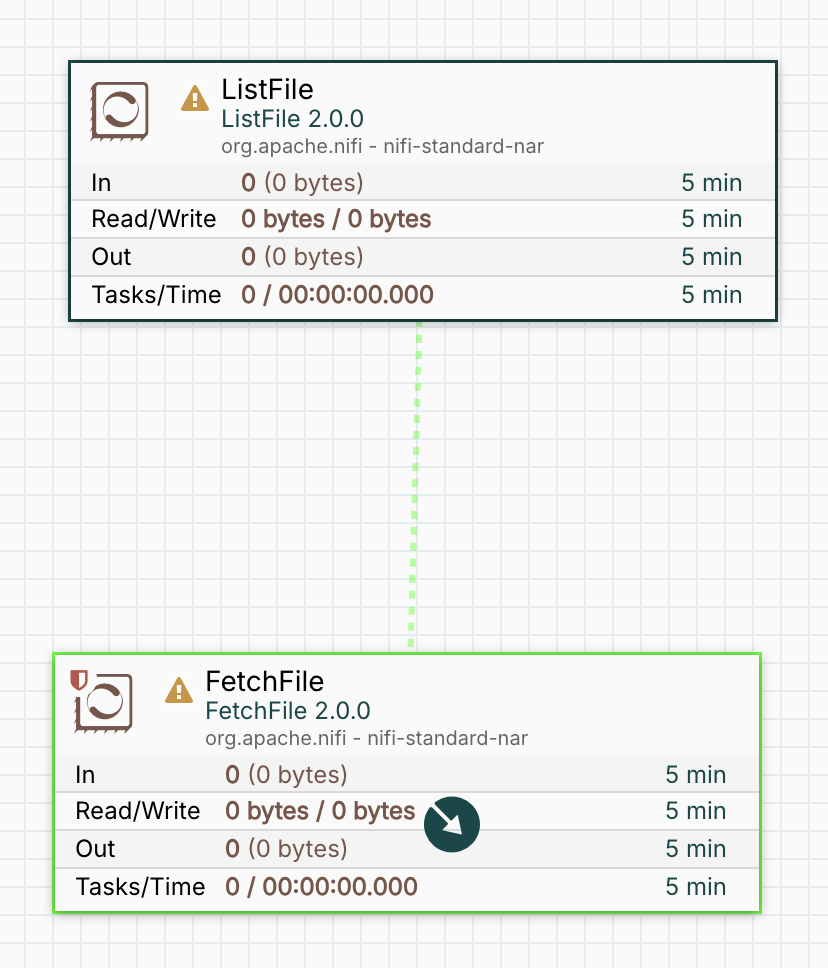Click the FetchFile warning triangle icon

pyautogui.click(x=178, y=690)
